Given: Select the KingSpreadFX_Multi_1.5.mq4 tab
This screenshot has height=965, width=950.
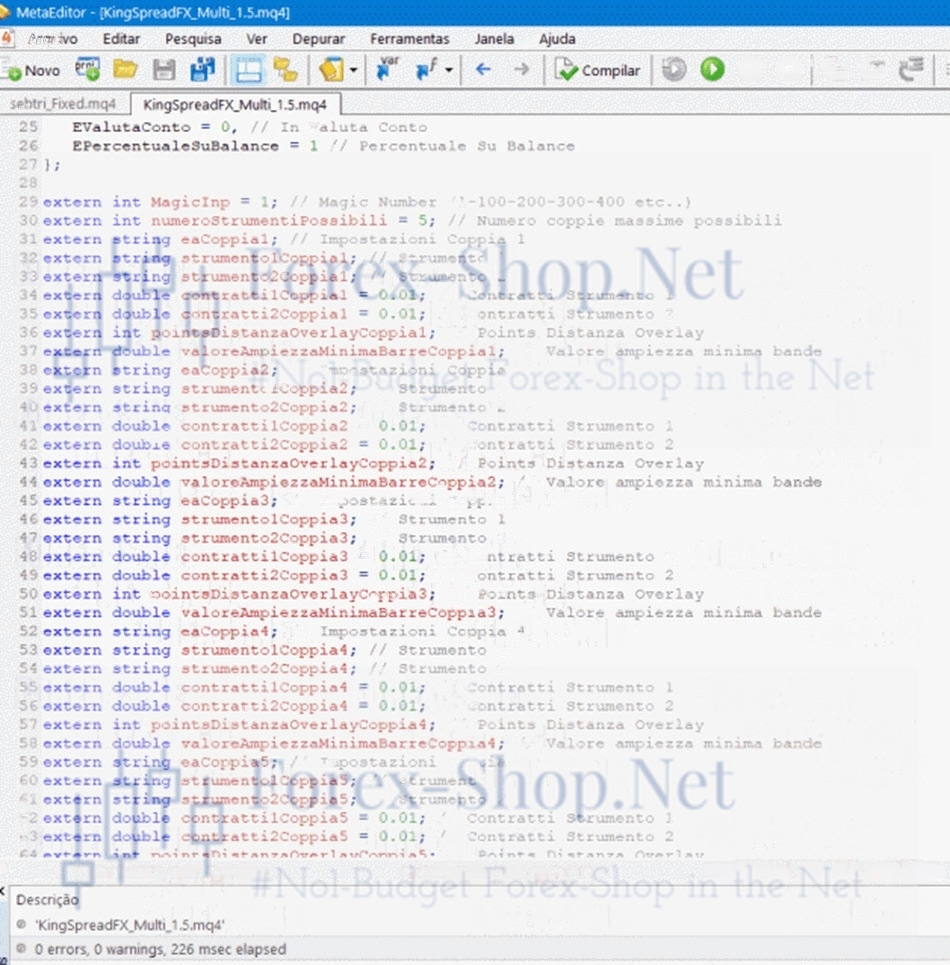Looking at the screenshot, I should coord(234,105).
